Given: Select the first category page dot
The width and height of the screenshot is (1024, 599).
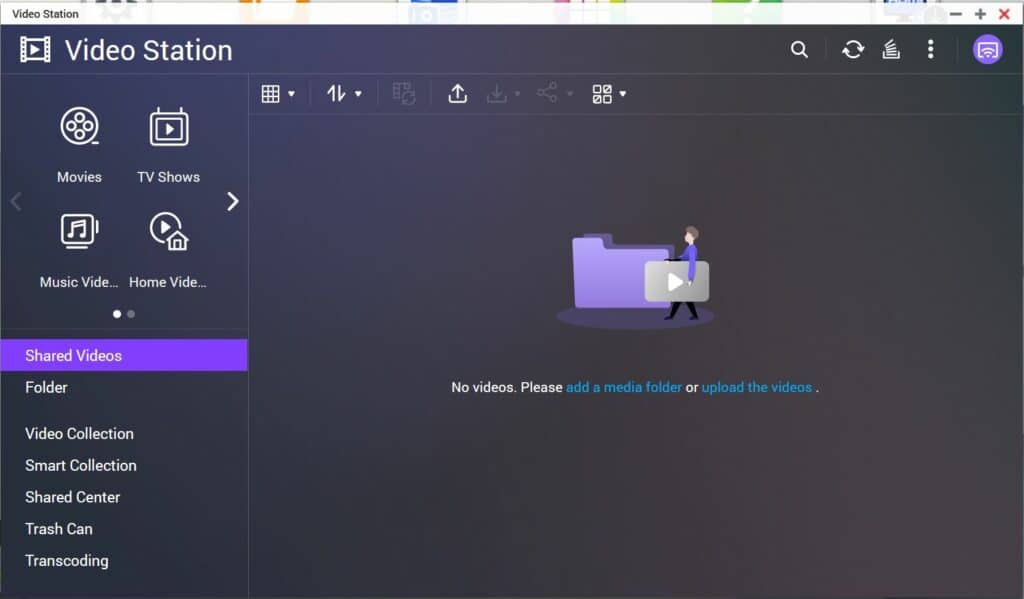Looking at the screenshot, I should [117, 314].
